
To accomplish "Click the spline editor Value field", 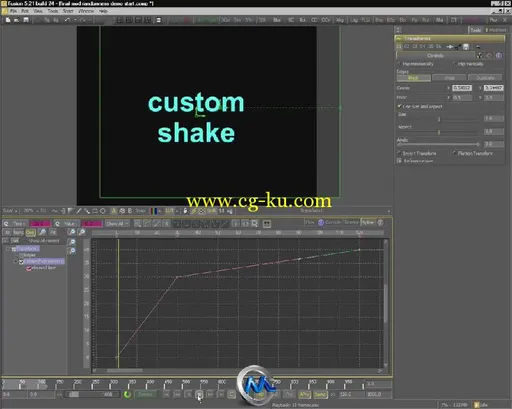I will coord(91,224).
